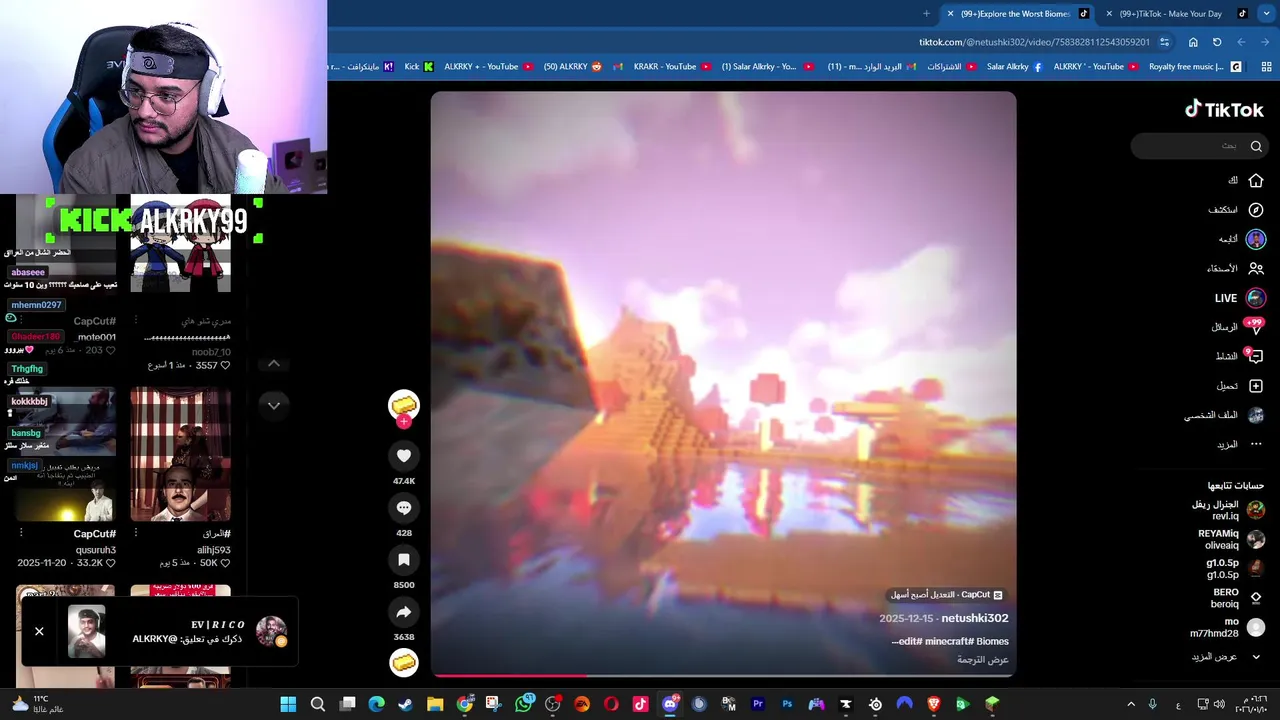Open netushki302 profile from video caption
This screenshot has width=1280, height=720.
pos(974,618)
